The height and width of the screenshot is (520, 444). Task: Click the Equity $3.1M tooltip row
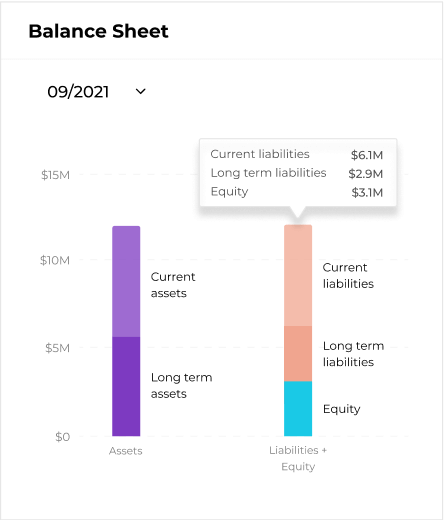pyautogui.click(x=297, y=192)
